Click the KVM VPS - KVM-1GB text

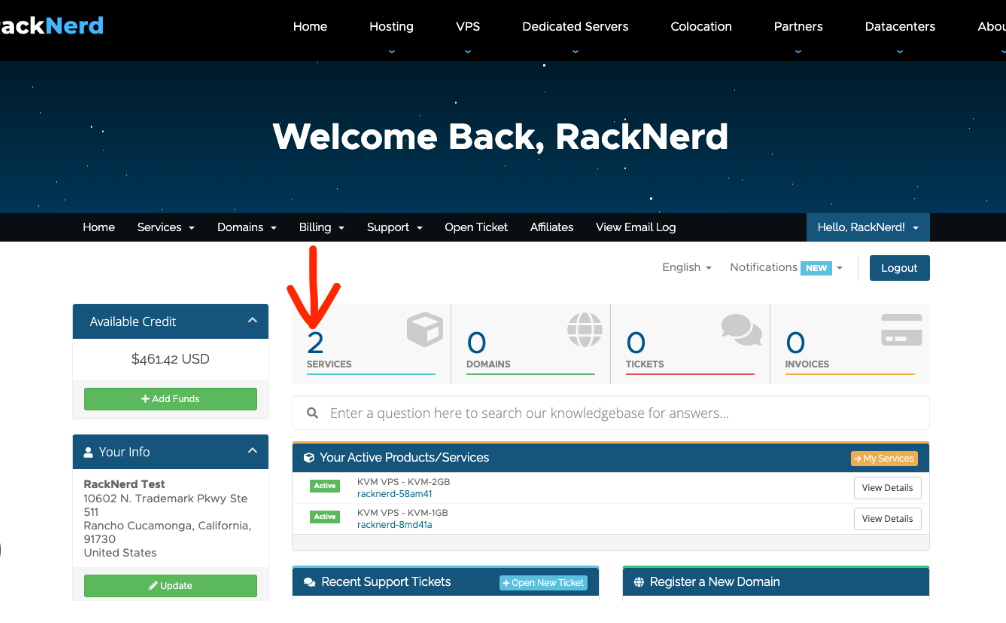[x=403, y=513]
